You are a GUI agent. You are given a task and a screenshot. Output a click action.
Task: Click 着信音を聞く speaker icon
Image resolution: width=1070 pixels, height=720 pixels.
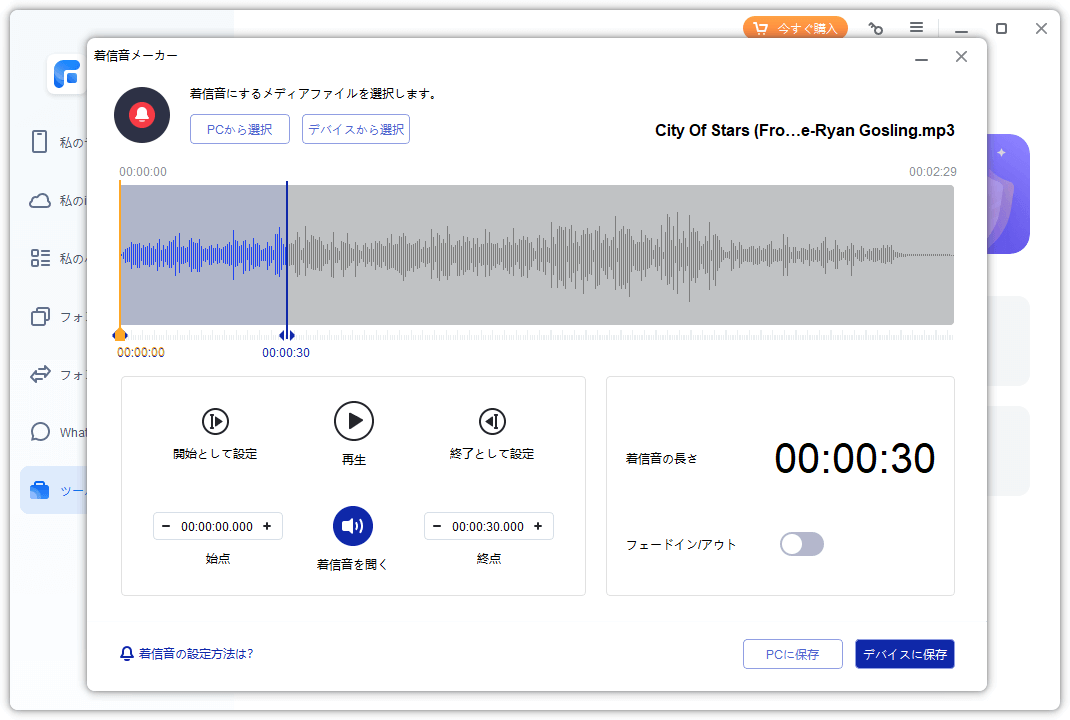[x=353, y=525]
